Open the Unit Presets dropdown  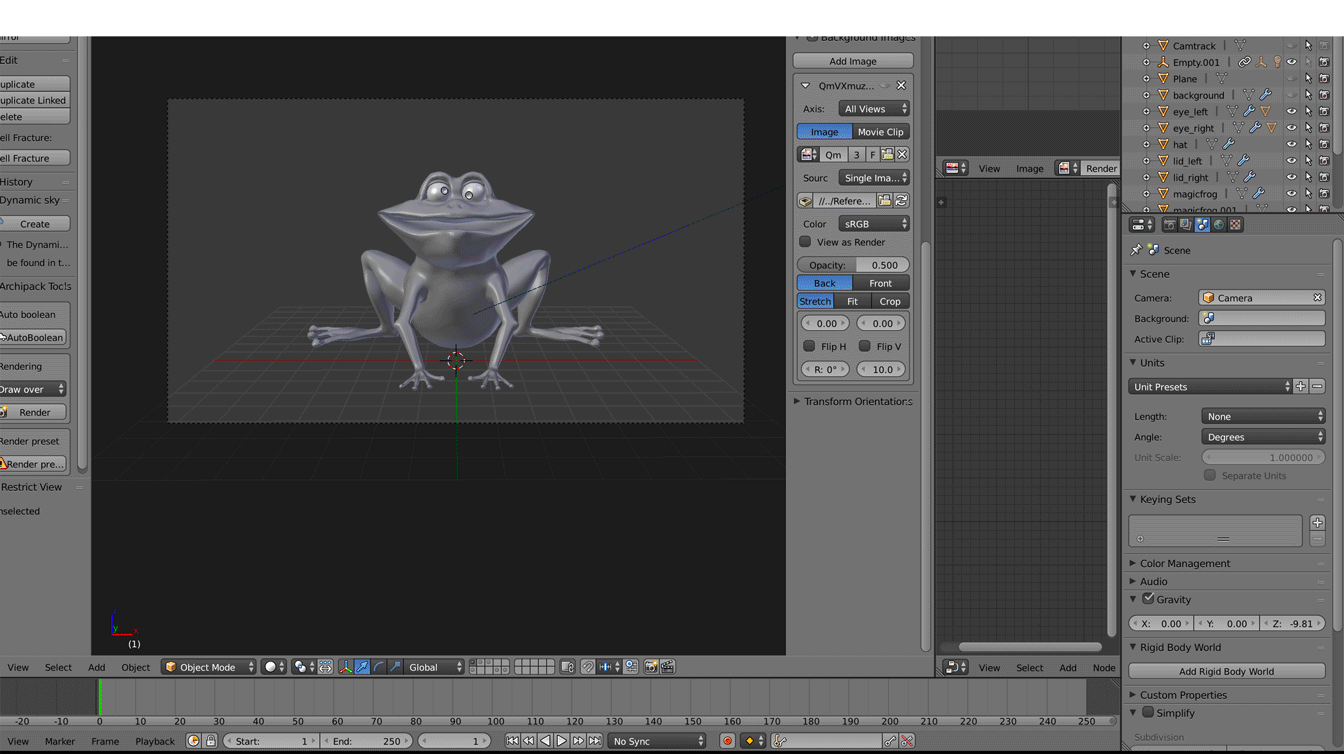pos(1211,386)
